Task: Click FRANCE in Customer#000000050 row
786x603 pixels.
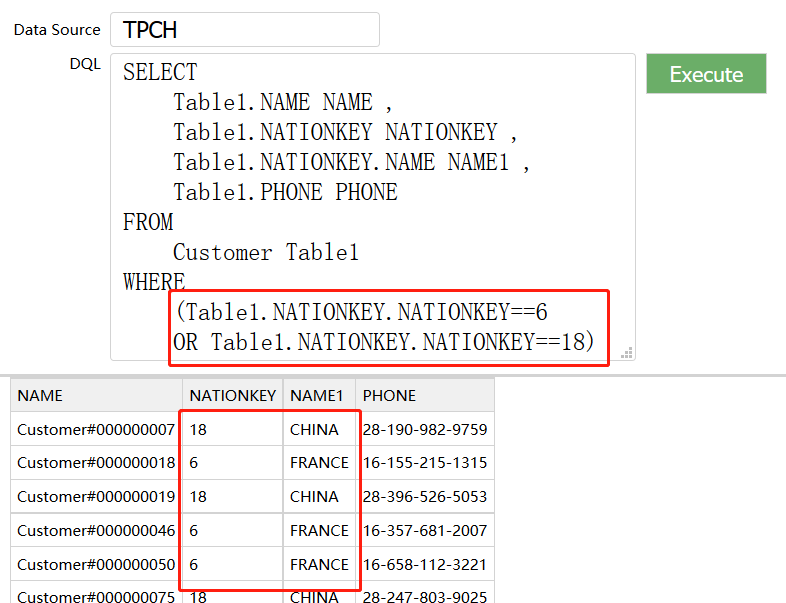Action: (x=319, y=564)
